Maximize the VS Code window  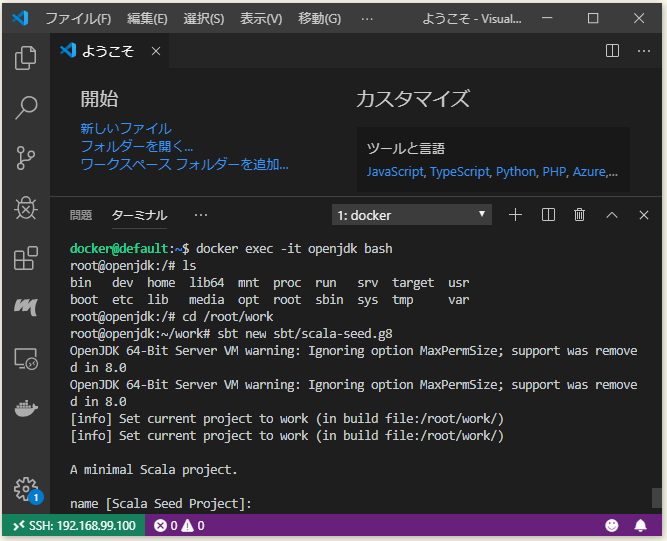tap(593, 18)
